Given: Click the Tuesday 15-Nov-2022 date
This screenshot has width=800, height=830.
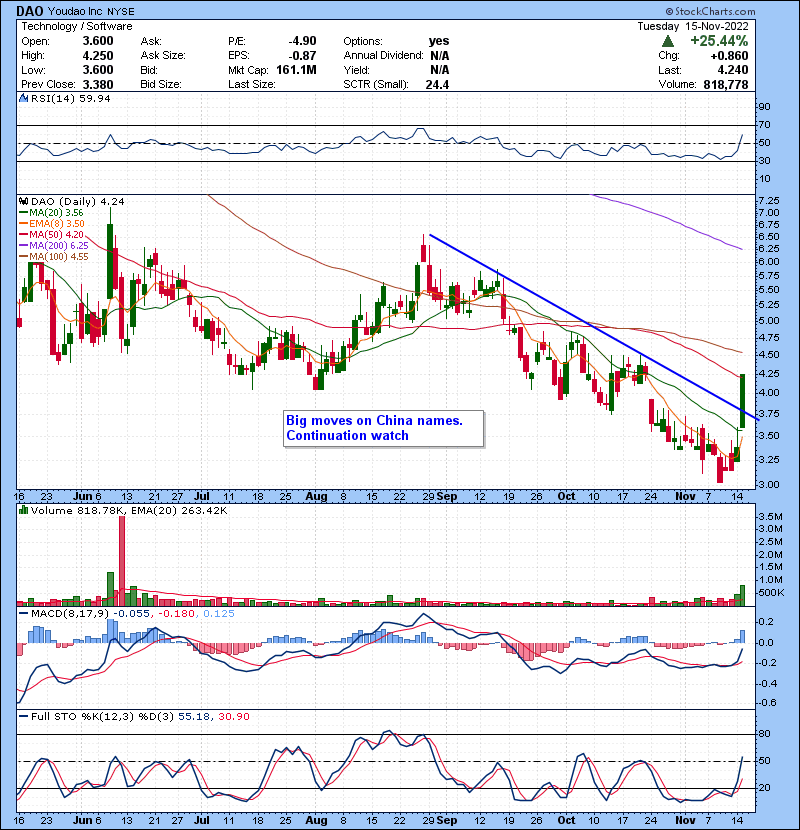Looking at the screenshot, I should click(x=693, y=26).
